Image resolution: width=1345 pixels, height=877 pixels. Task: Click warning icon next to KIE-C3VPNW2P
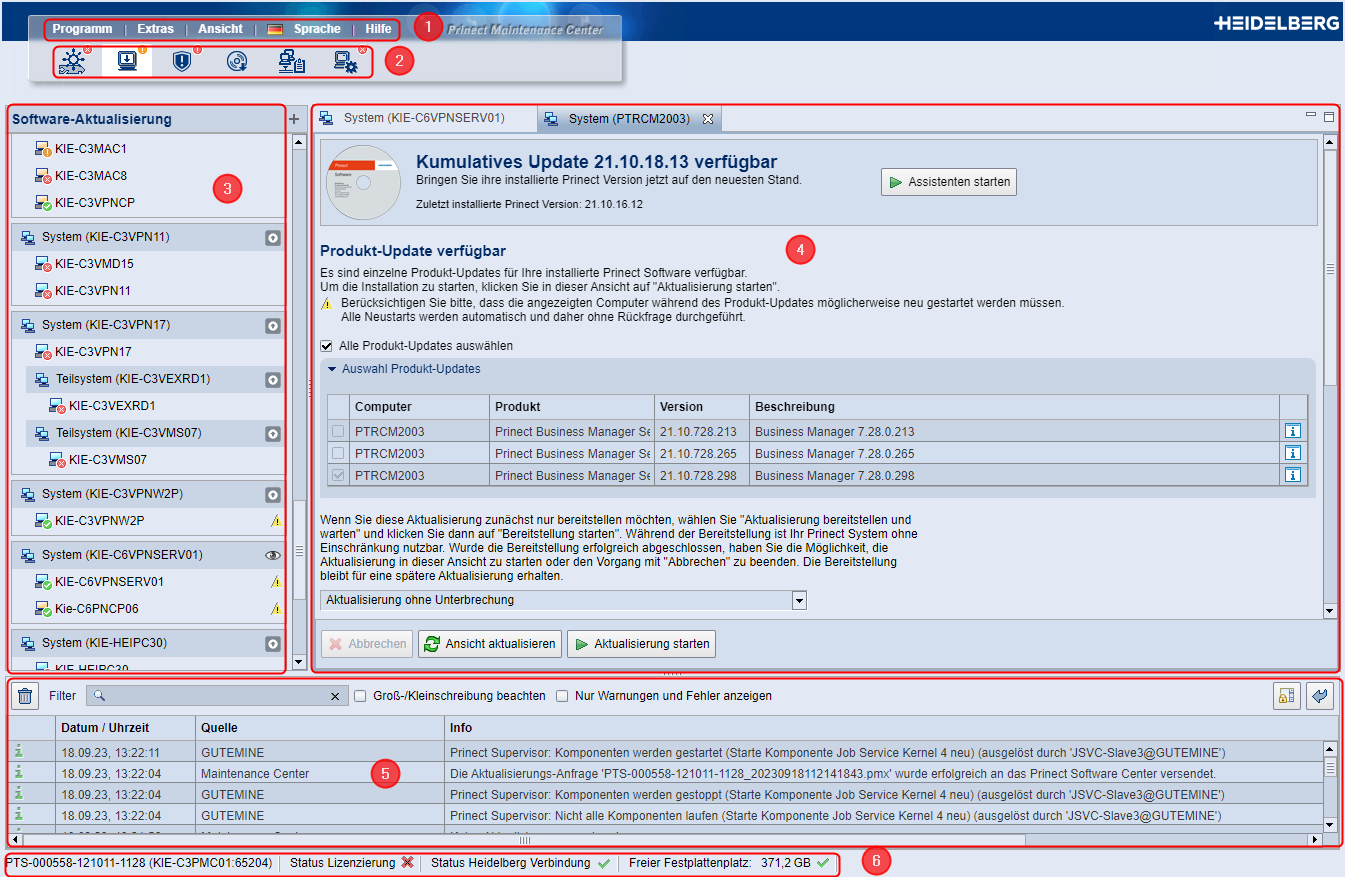(276, 521)
